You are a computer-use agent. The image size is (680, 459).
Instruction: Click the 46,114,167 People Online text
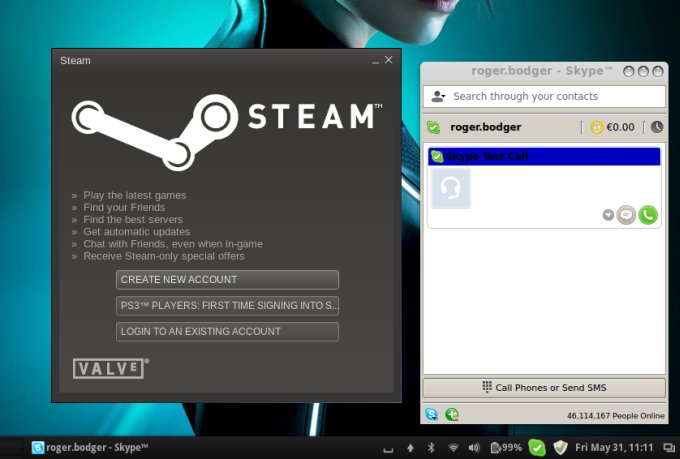tap(615, 416)
